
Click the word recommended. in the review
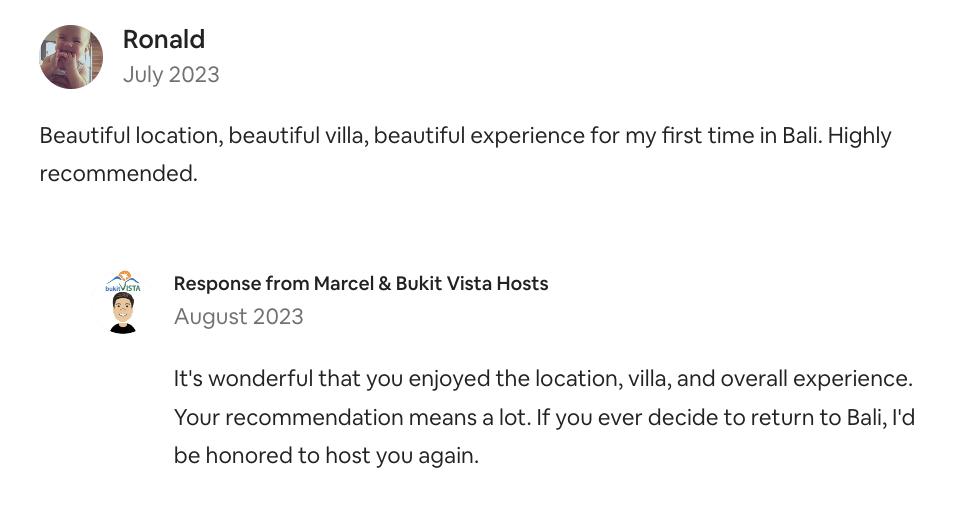pyautogui.click(x=118, y=174)
